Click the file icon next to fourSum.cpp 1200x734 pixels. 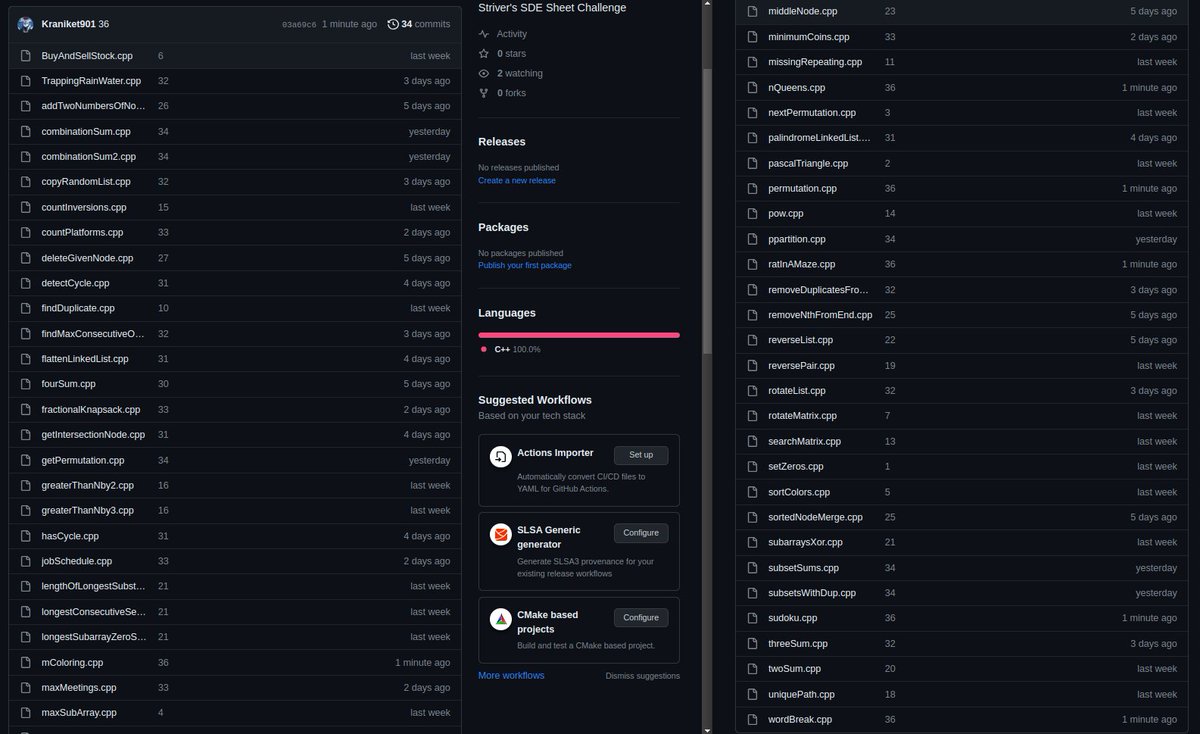[x=26, y=384]
